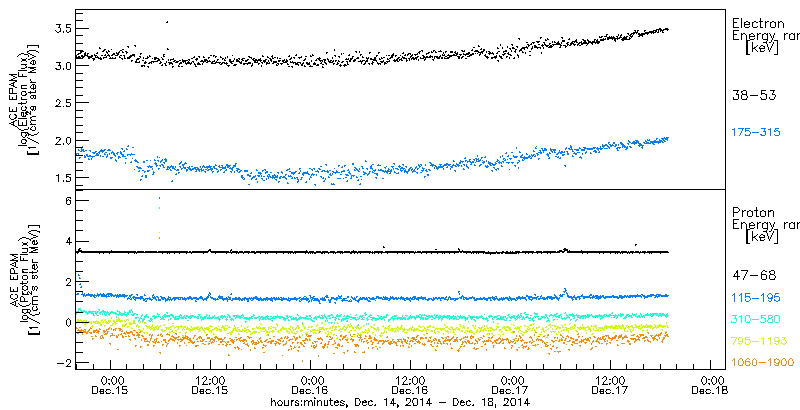Select the 12:00 time label above Dec.17

[611, 381]
